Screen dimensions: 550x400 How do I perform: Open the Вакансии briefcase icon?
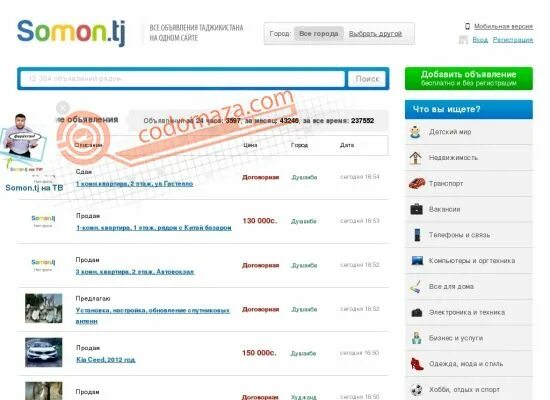417,209
